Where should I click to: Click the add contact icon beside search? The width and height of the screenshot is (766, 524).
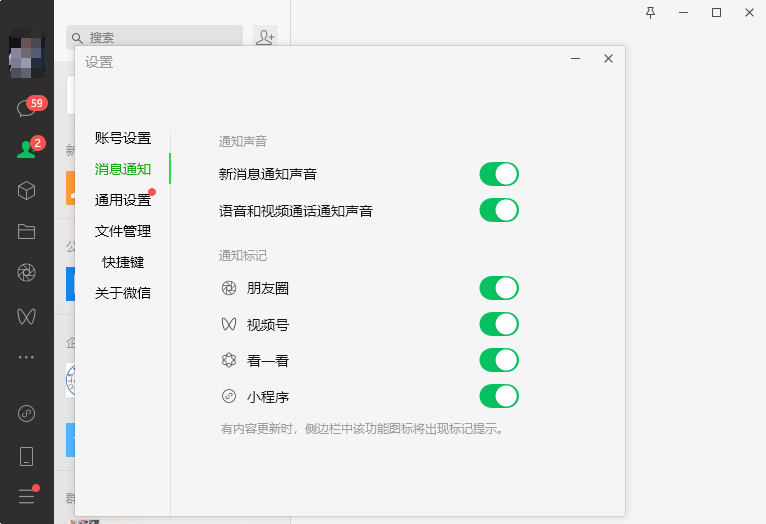(265, 37)
